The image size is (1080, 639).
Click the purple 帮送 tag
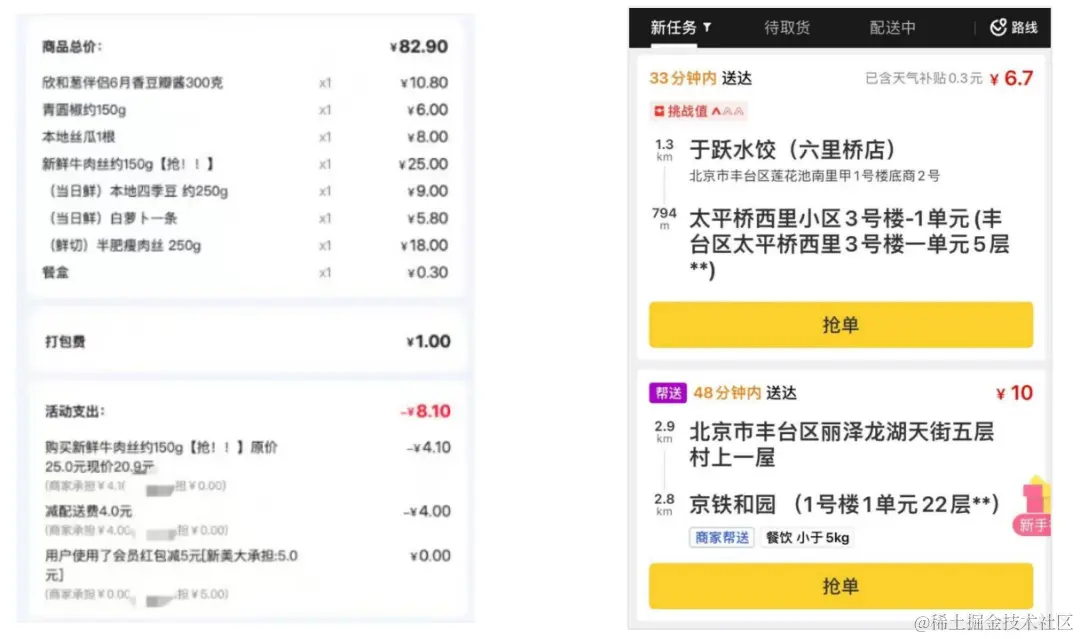(667, 393)
